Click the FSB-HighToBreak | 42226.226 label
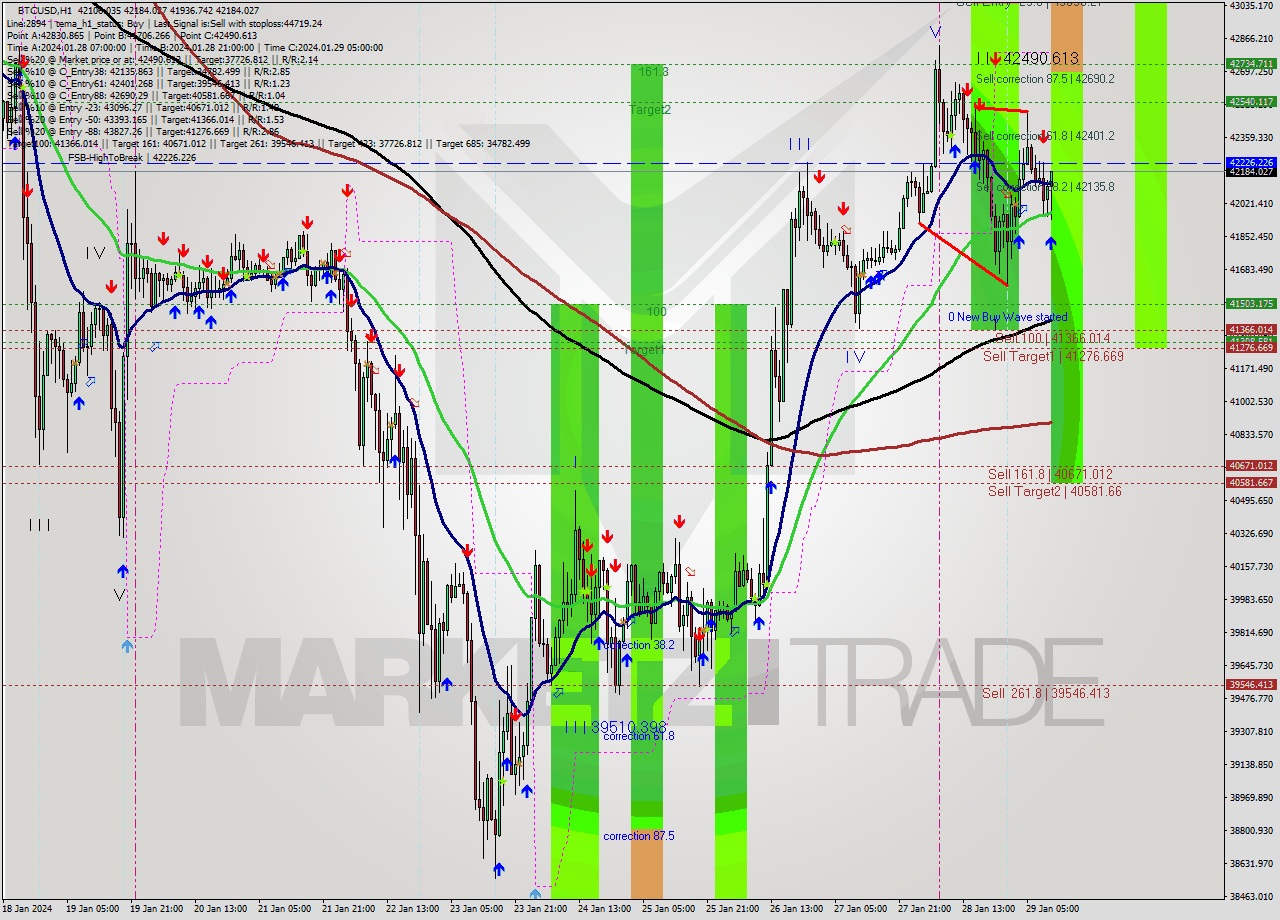This screenshot has height=920, width=1280. [x=132, y=157]
